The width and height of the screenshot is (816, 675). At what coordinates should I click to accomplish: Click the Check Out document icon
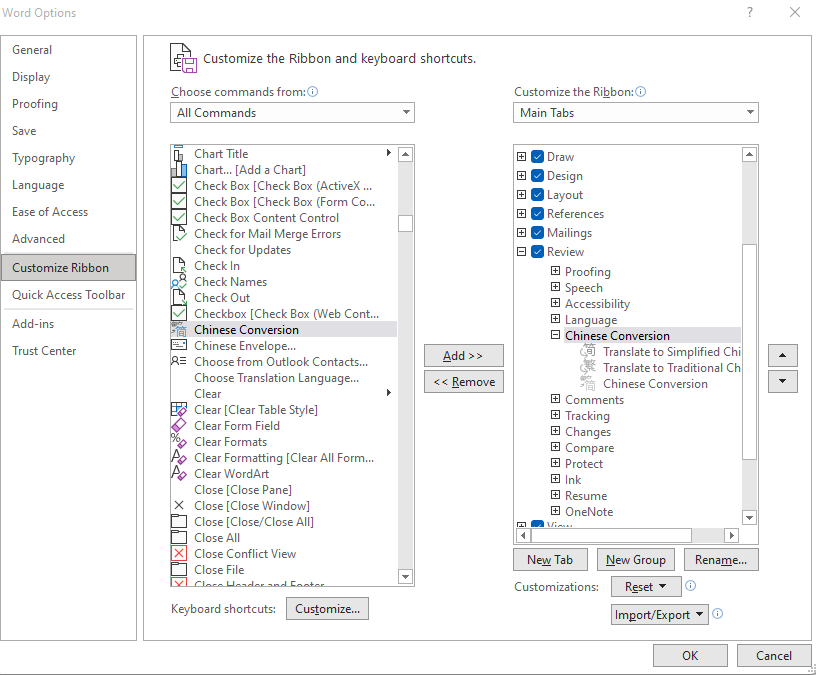coord(179,298)
